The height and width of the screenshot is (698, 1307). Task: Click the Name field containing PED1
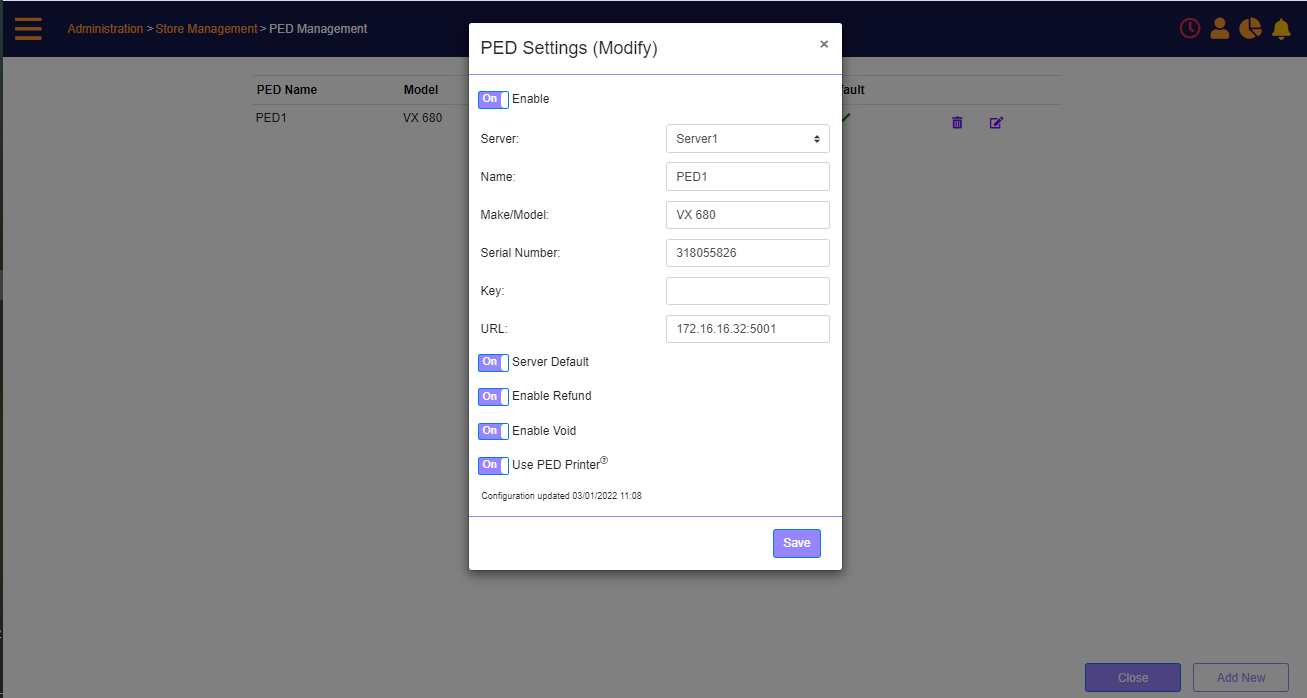748,177
